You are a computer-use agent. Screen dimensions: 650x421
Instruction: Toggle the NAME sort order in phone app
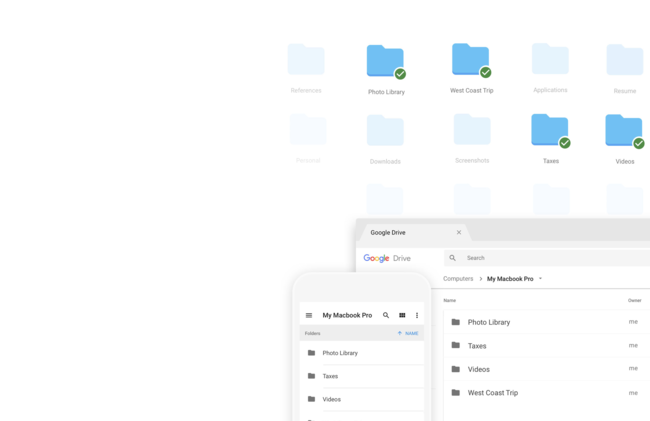pos(412,333)
